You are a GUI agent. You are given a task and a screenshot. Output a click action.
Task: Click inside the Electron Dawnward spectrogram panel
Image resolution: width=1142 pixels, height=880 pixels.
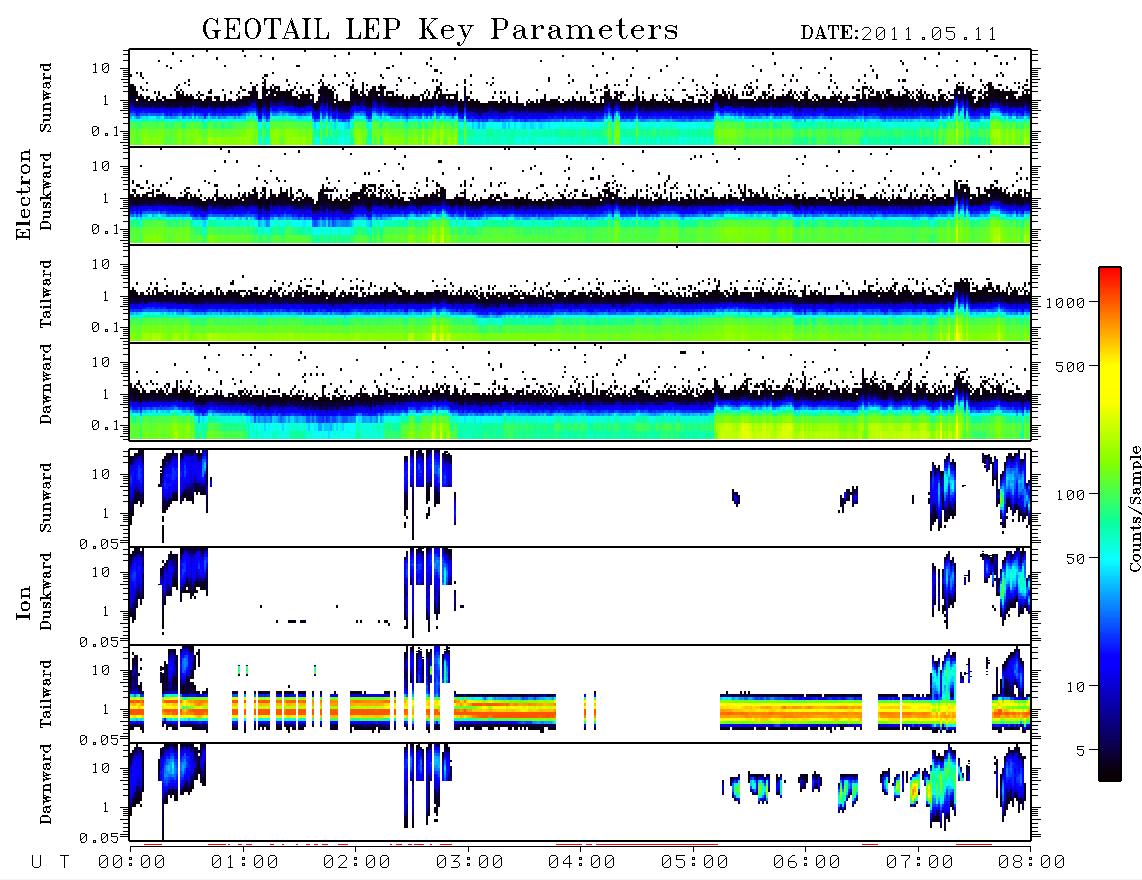pos(580,391)
